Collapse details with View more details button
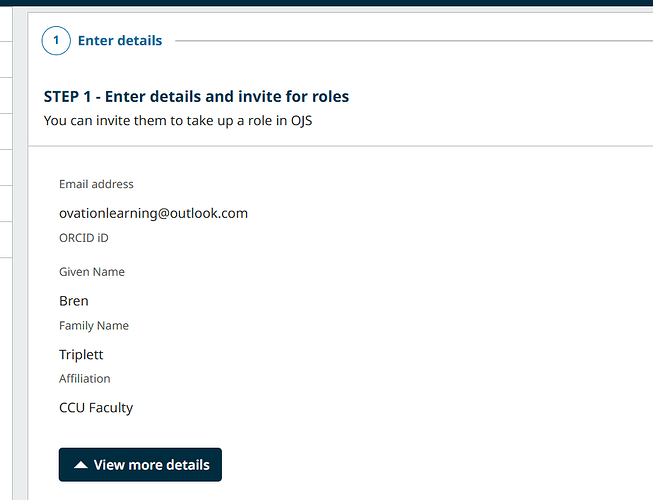 click(x=140, y=465)
